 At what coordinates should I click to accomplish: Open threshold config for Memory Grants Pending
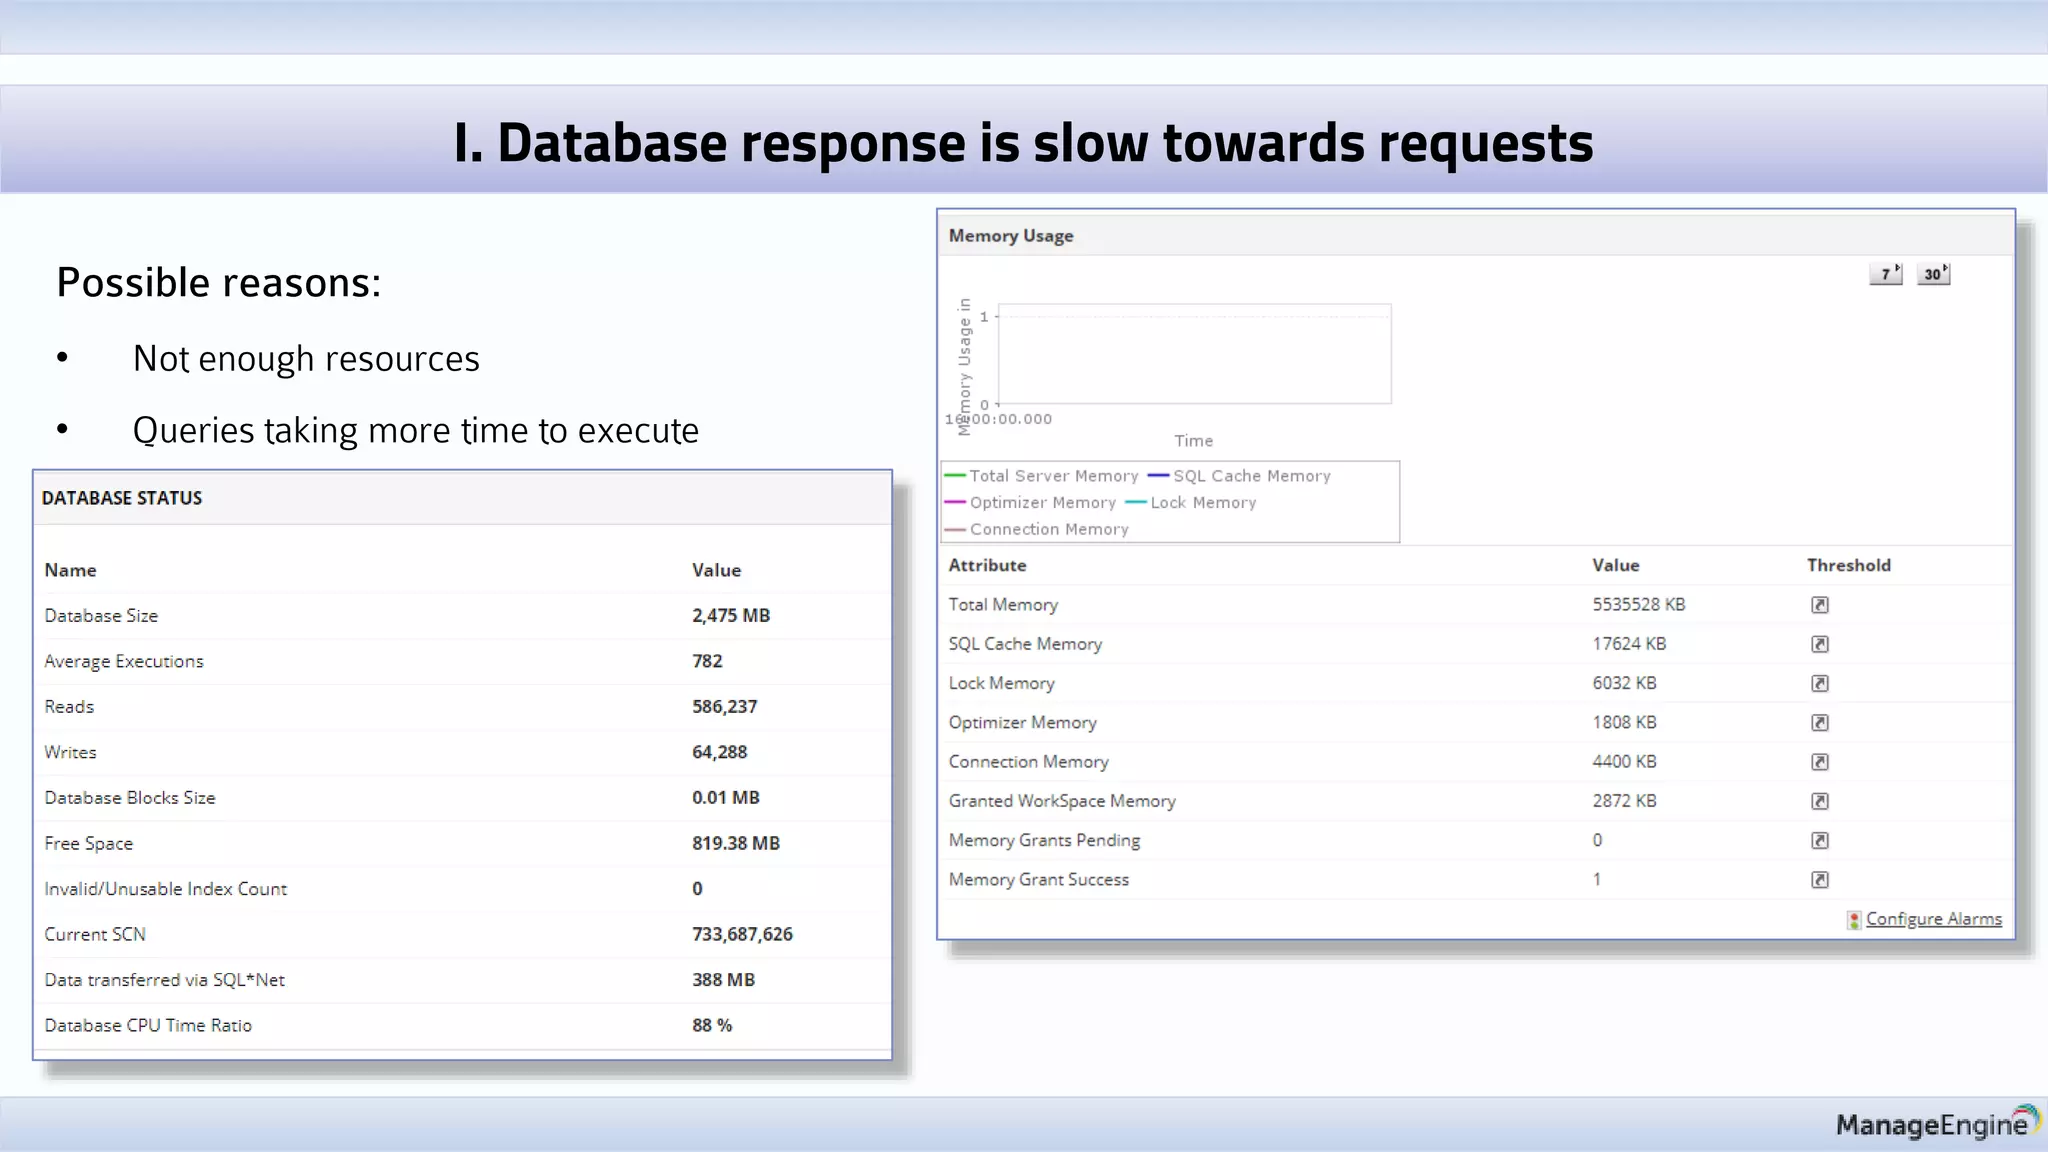[x=1820, y=840]
